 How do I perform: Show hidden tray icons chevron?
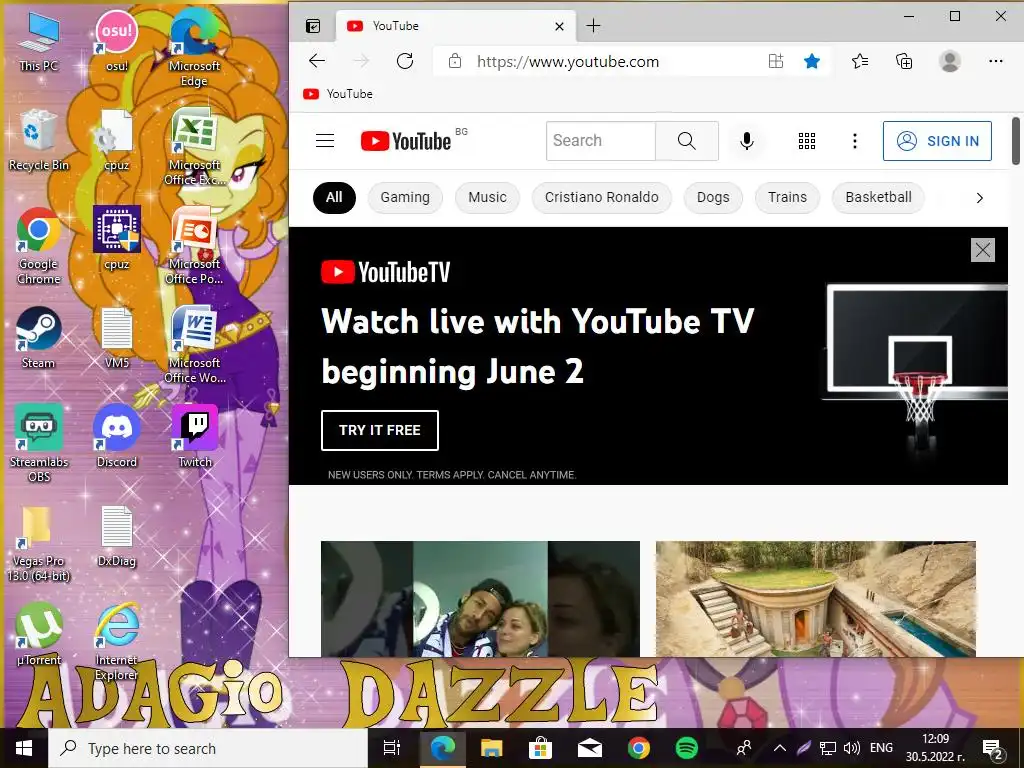click(x=780, y=748)
